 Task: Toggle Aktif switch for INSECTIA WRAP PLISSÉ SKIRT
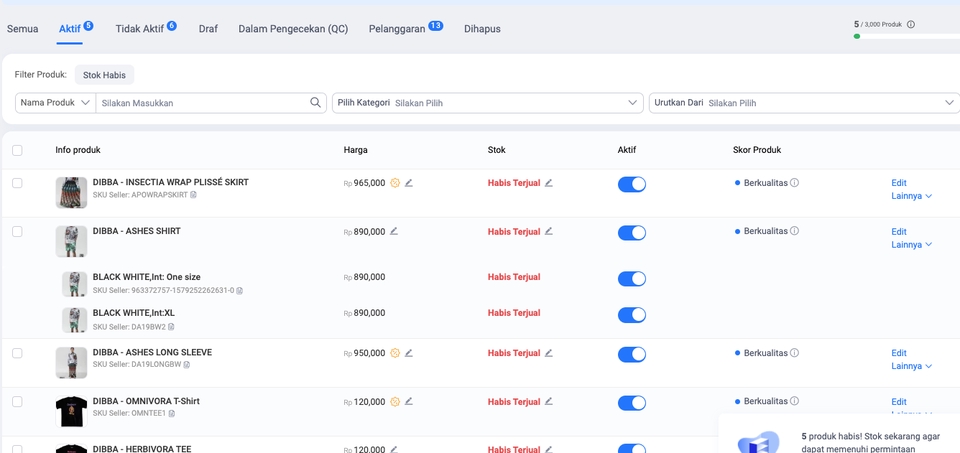(631, 184)
